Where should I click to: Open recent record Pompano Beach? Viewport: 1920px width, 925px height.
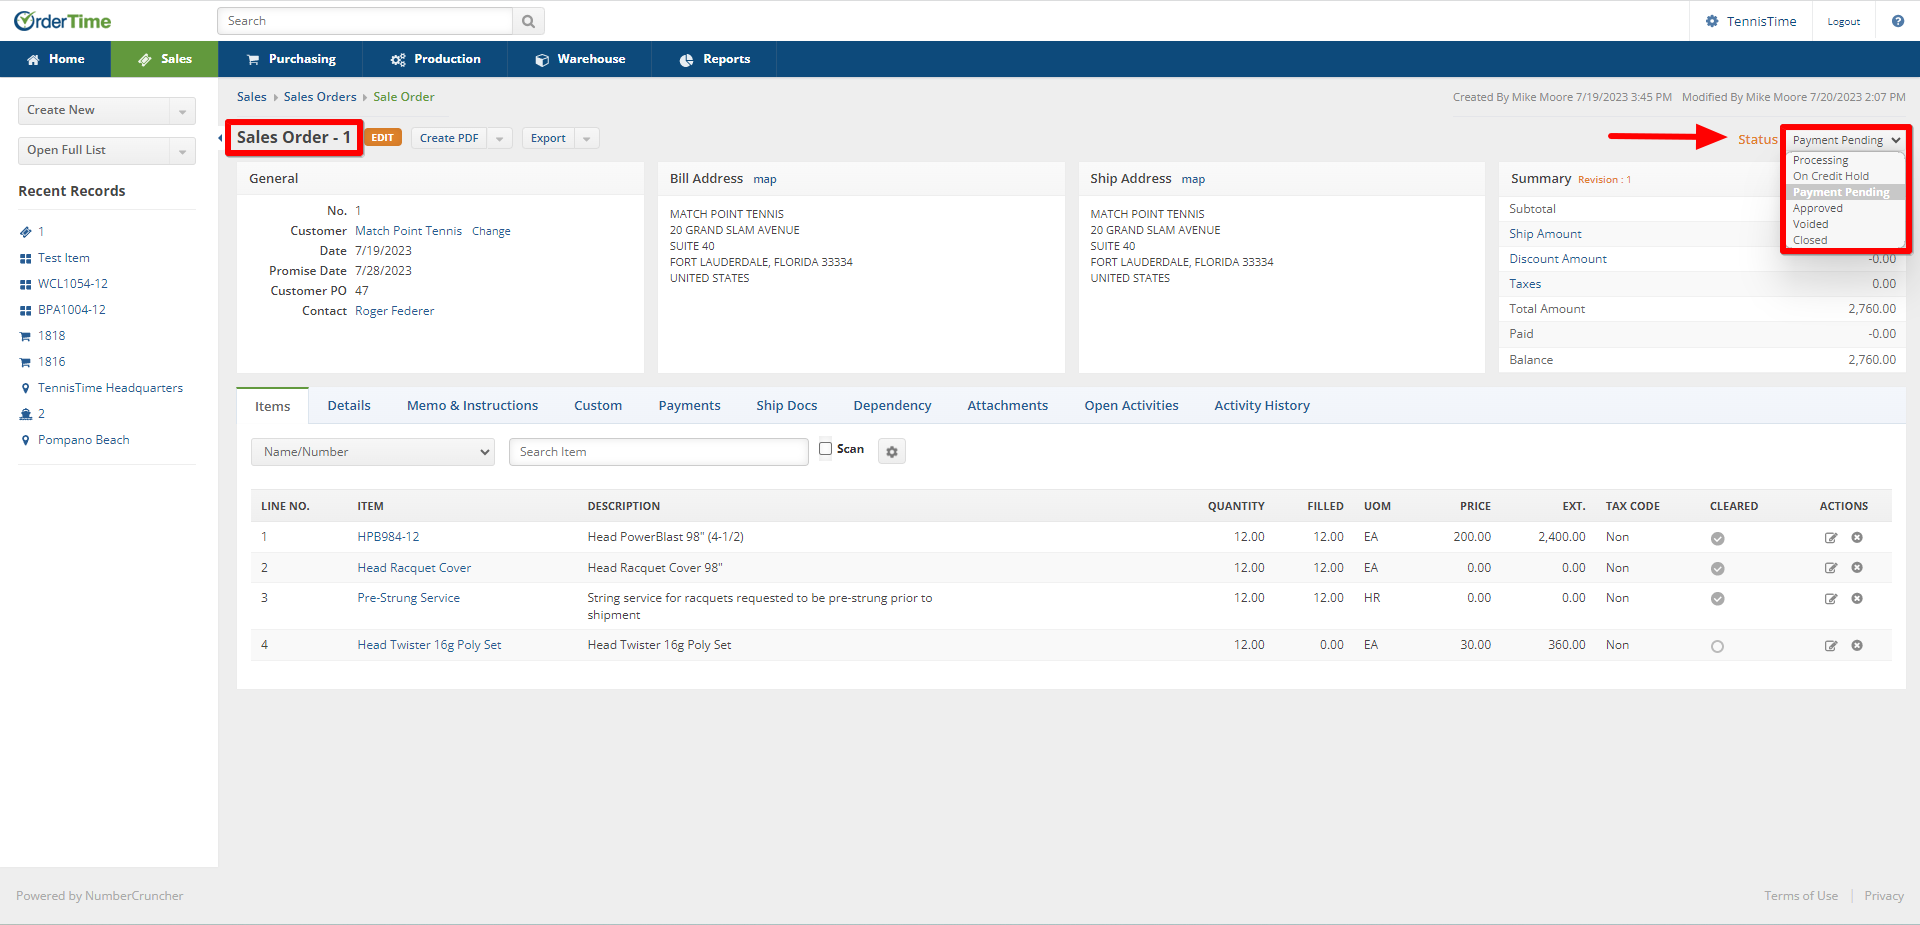[x=84, y=440]
